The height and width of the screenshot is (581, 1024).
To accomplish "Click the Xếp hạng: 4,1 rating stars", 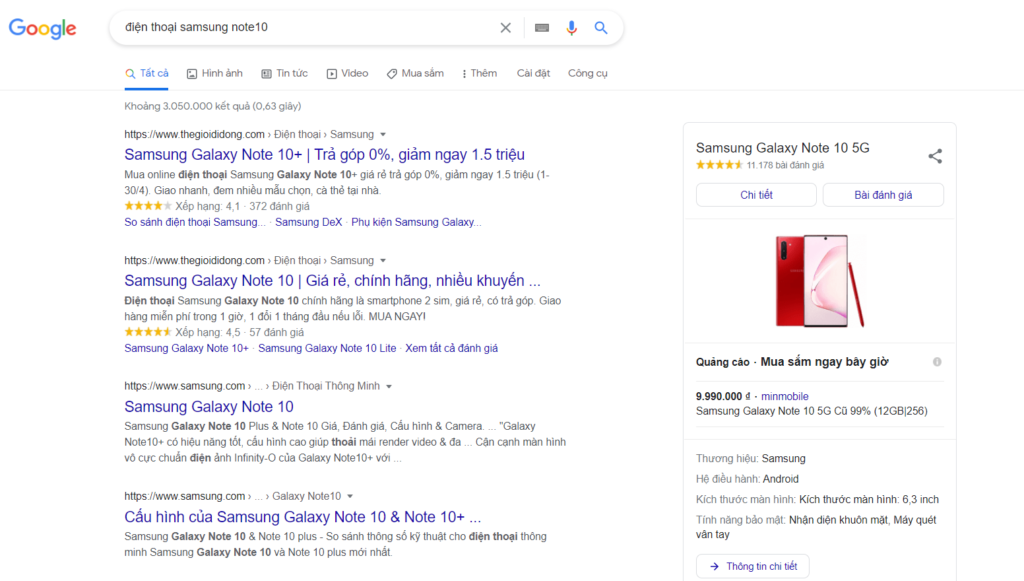I will pyautogui.click(x=148, y=206).
